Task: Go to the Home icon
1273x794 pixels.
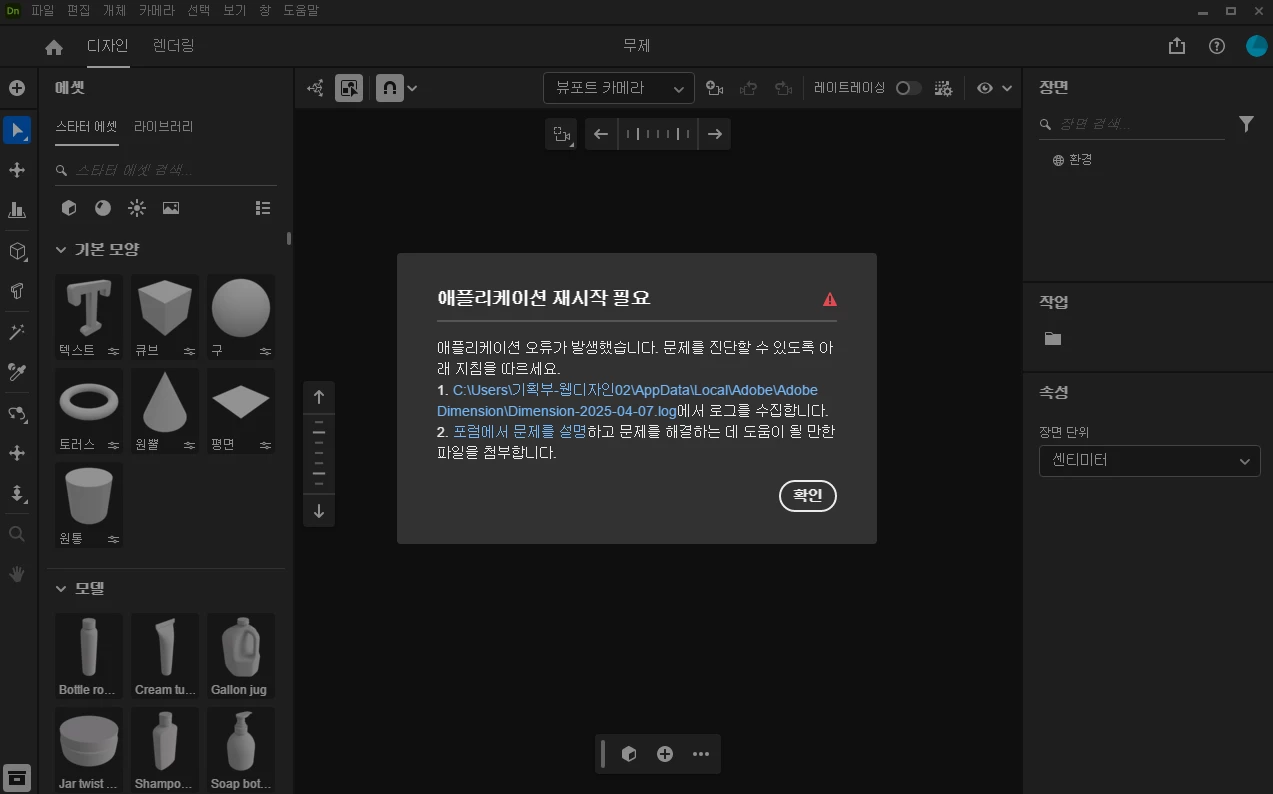Action: pyautogui.click(x=54, y=47)
